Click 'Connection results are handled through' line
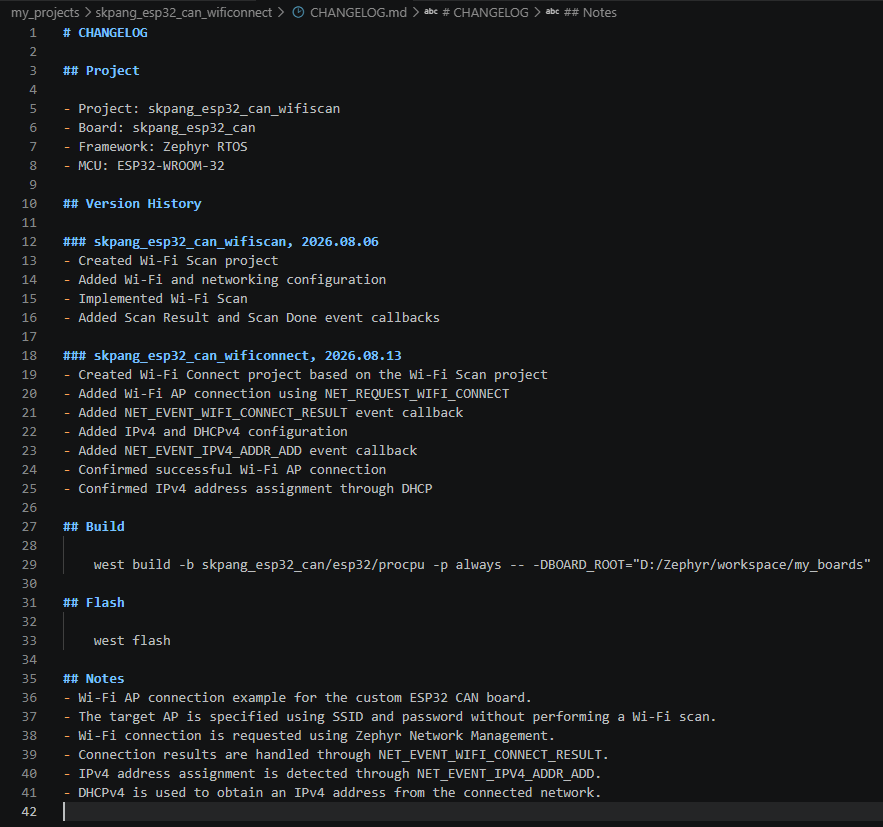883x827 pixels. [336, 754]
